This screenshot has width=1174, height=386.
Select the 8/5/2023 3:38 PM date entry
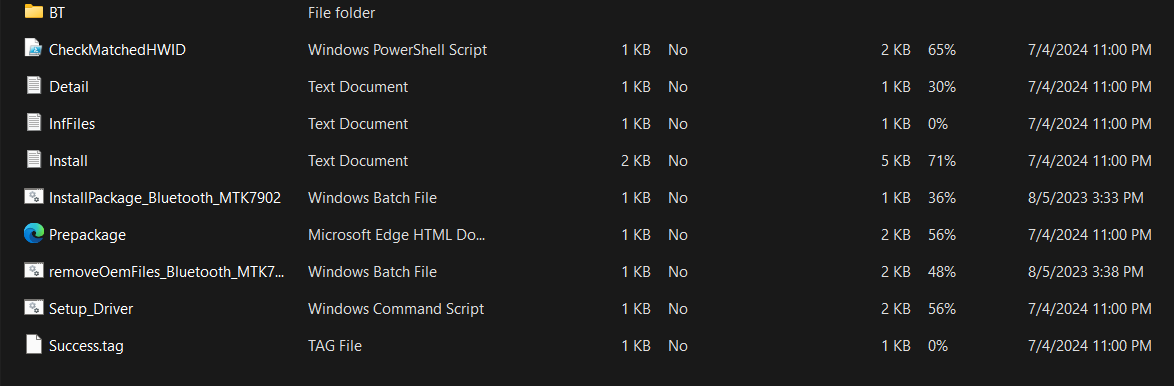tap(1086, 272)
